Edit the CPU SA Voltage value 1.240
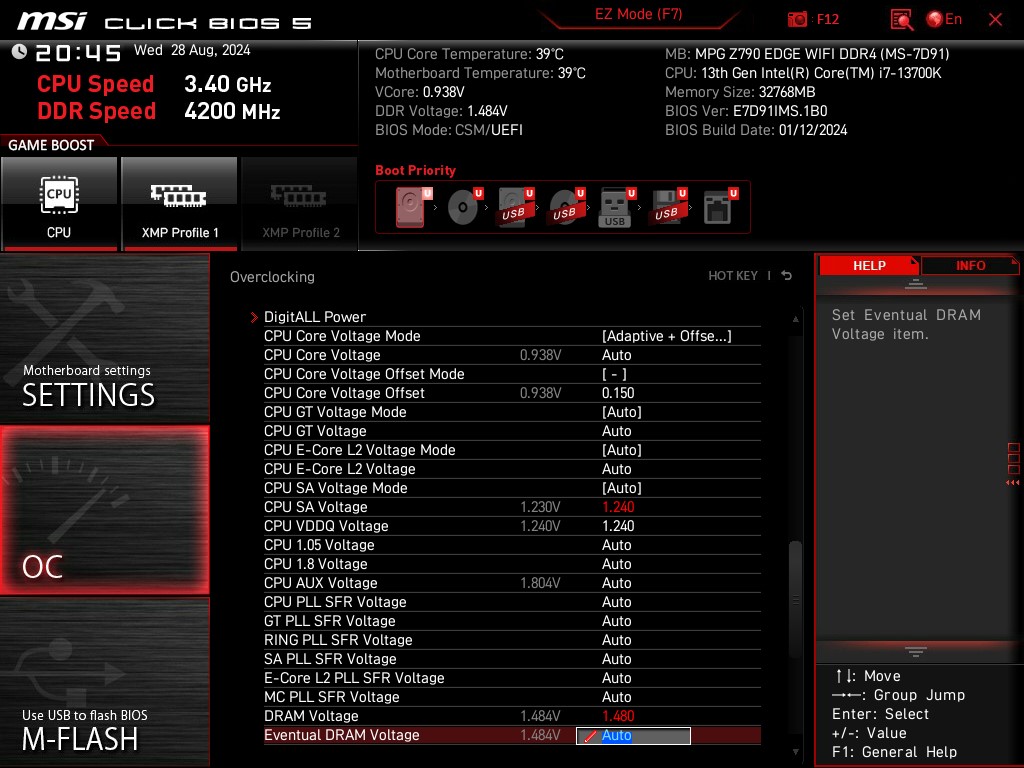Viewport: 1024px width, 768px height. pos(618,507)
